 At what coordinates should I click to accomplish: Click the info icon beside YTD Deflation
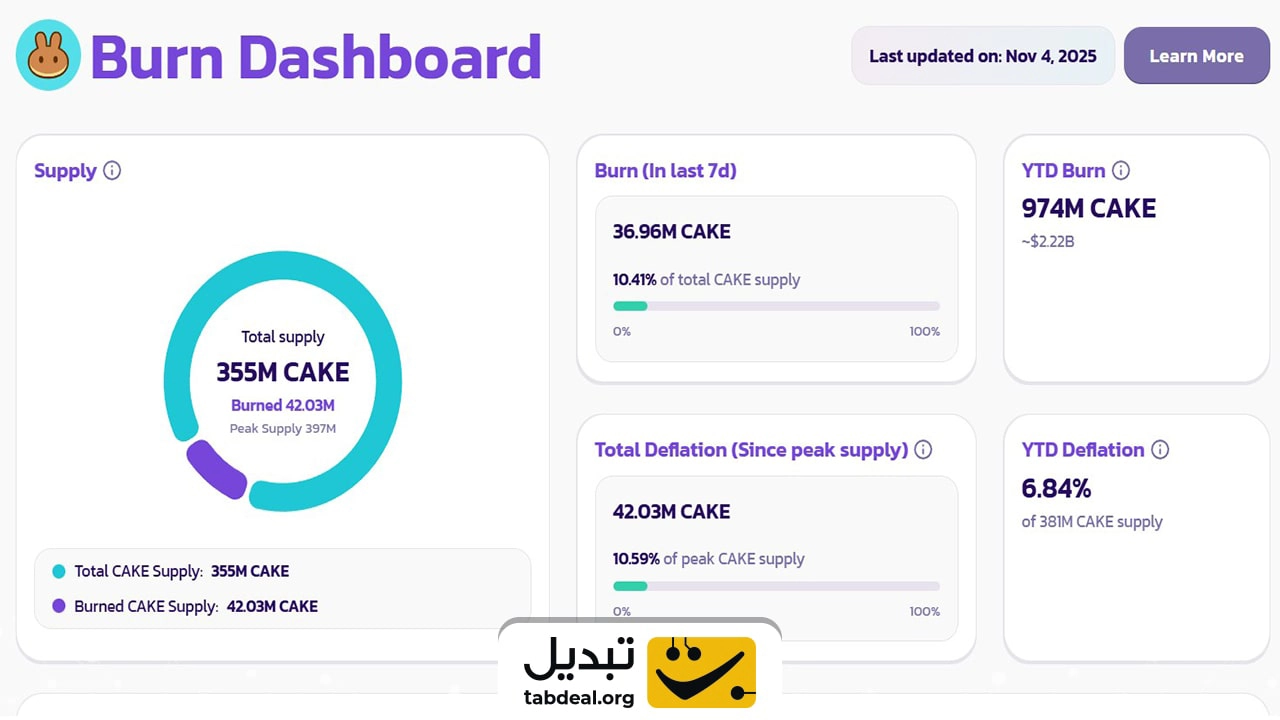pos(1160,450)
